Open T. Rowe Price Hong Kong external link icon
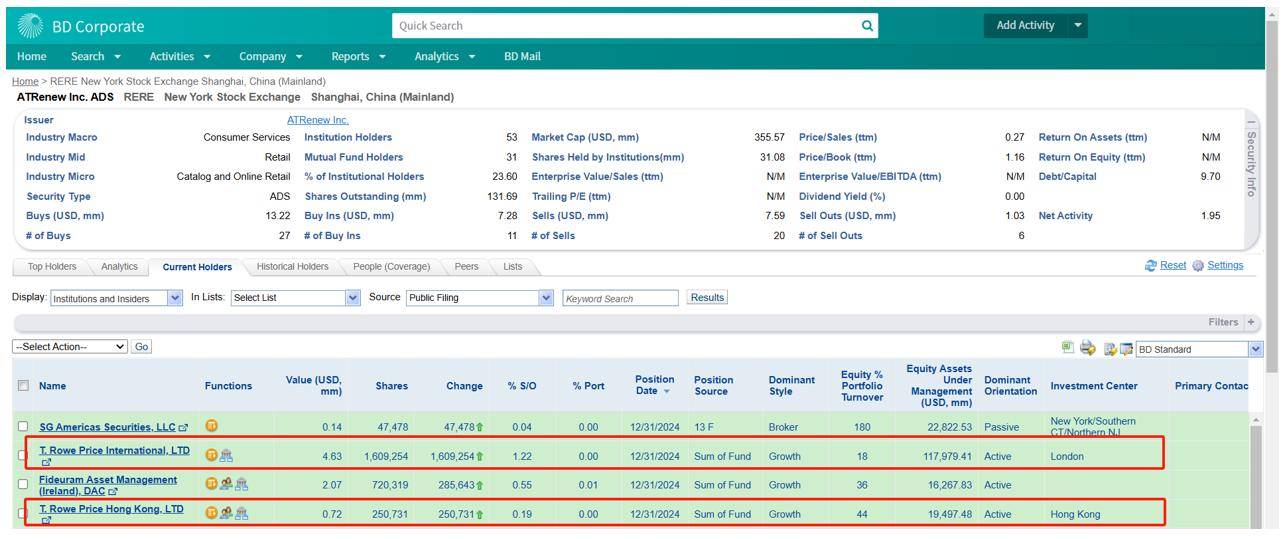The height and width of the screenshot is (539, 1286). [45, 521]
